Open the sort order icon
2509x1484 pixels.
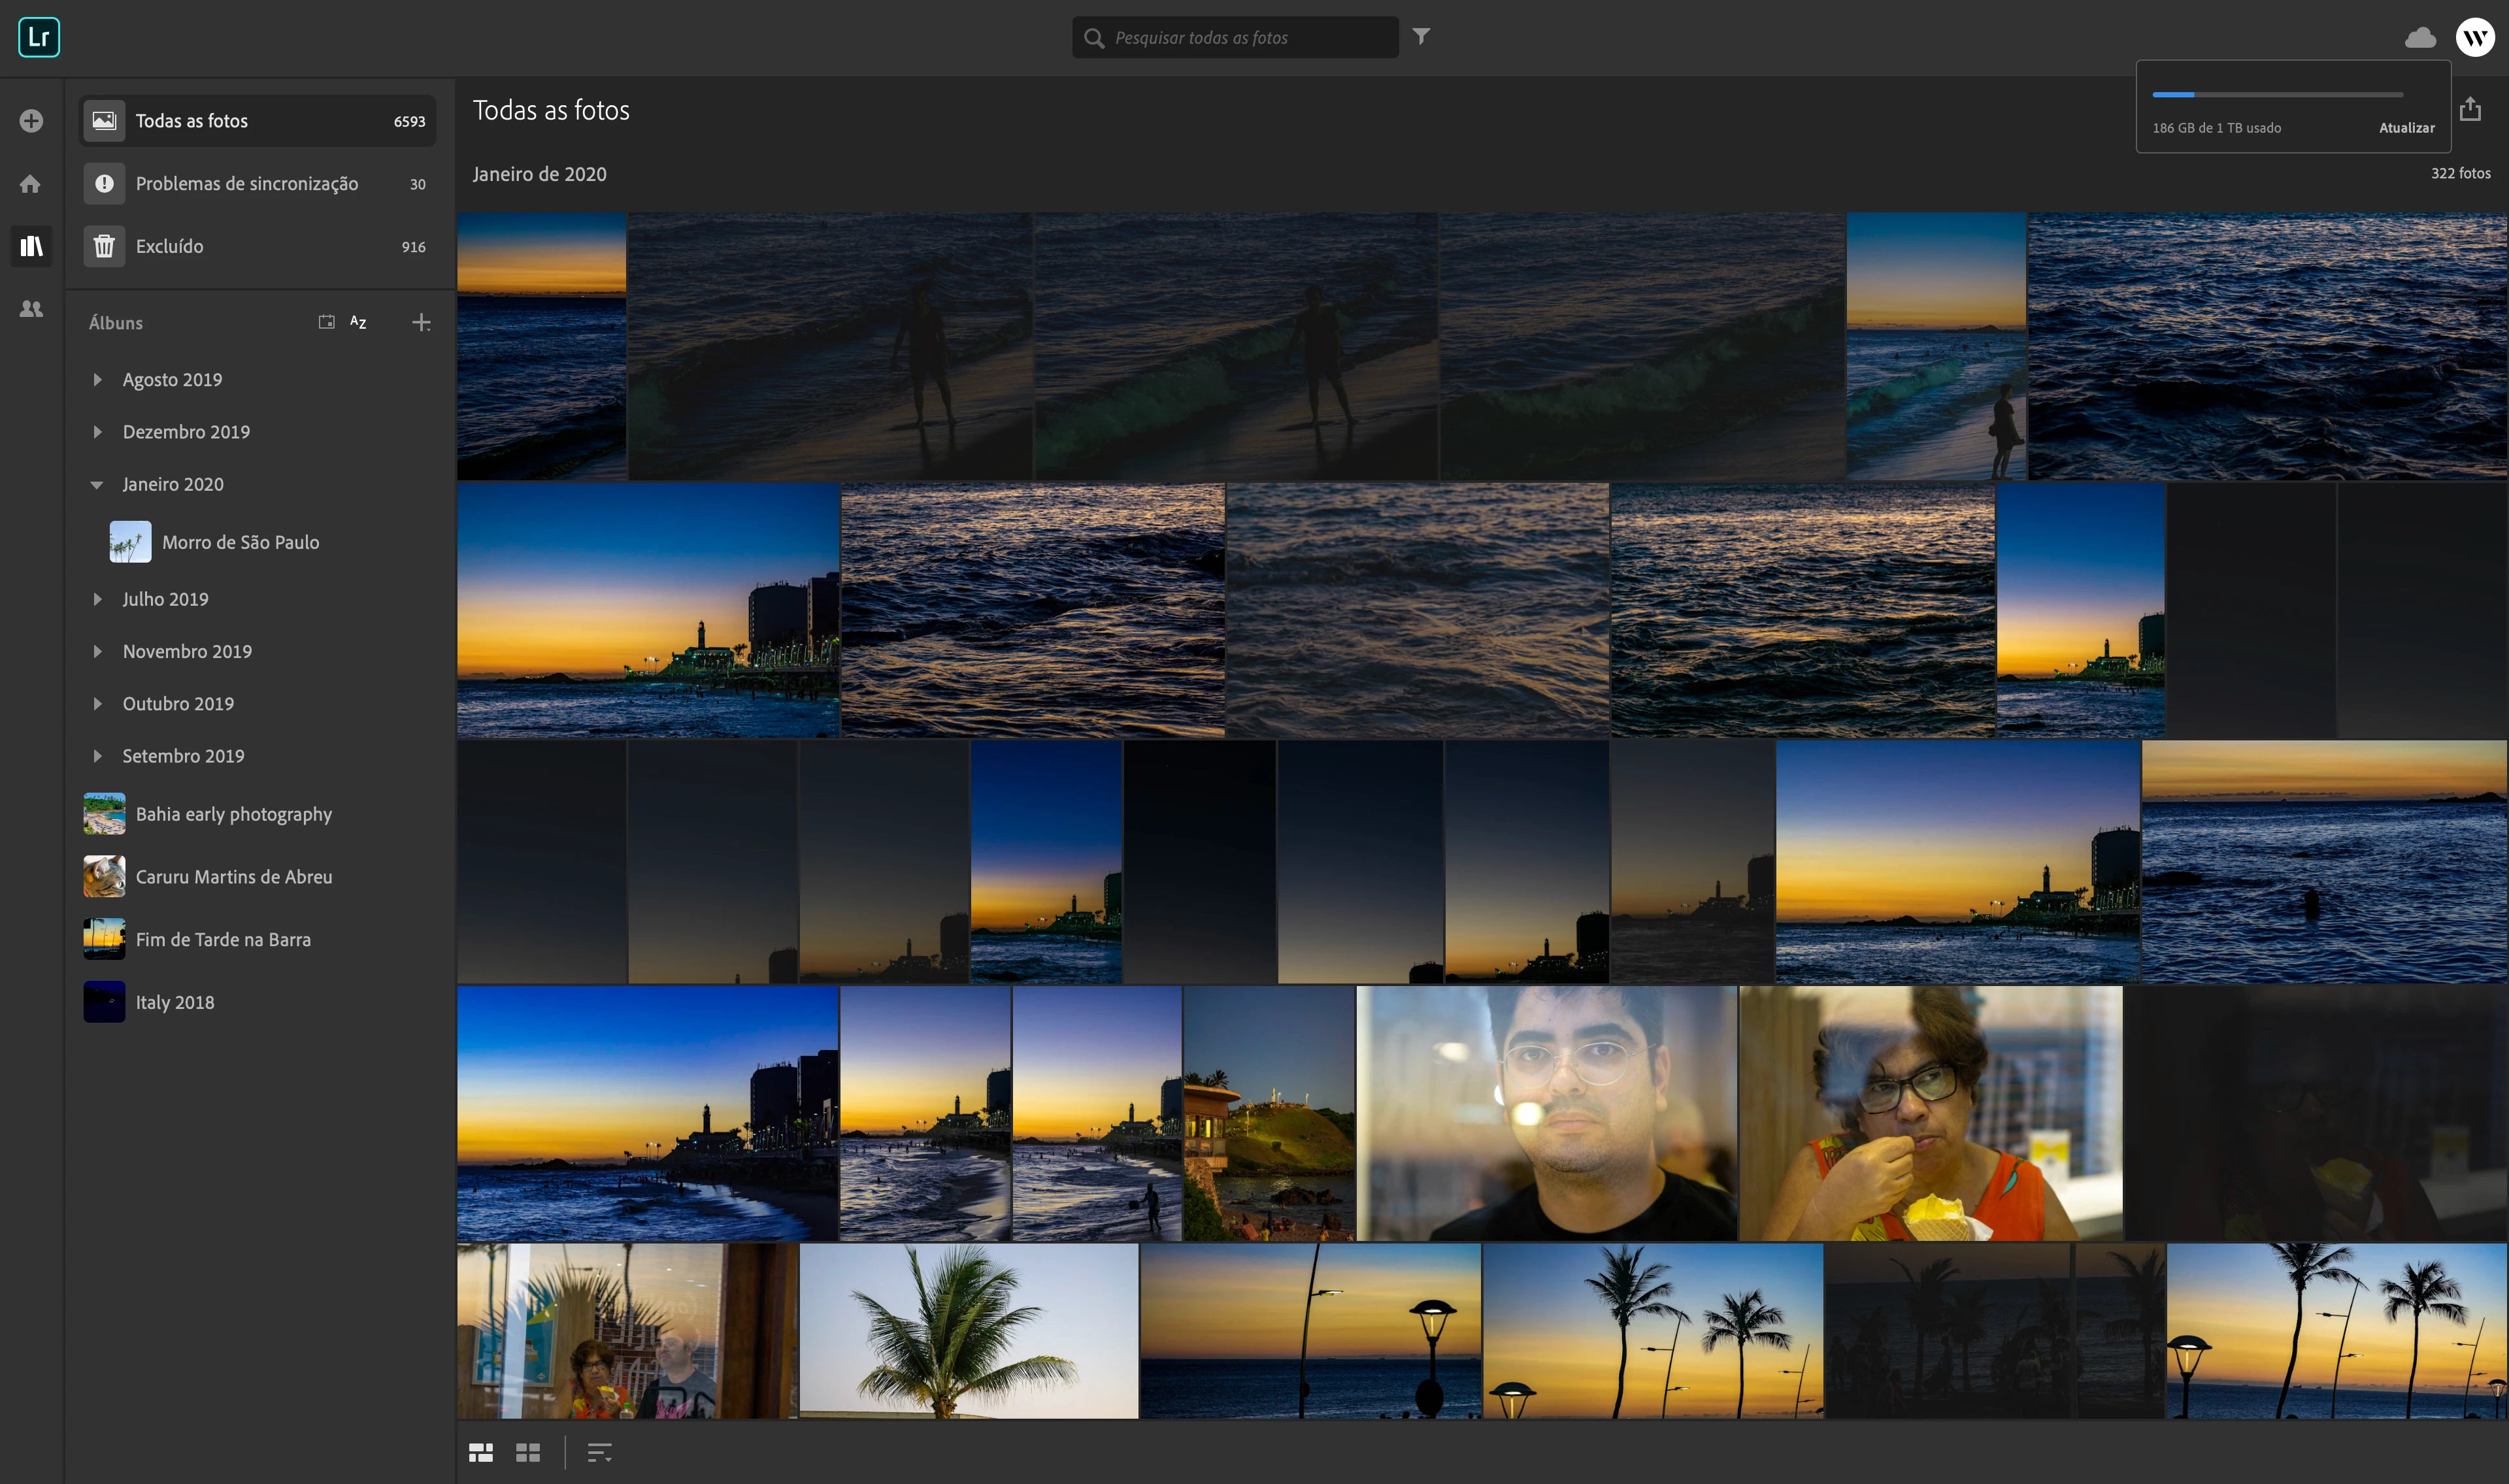tap(599, 1452)
